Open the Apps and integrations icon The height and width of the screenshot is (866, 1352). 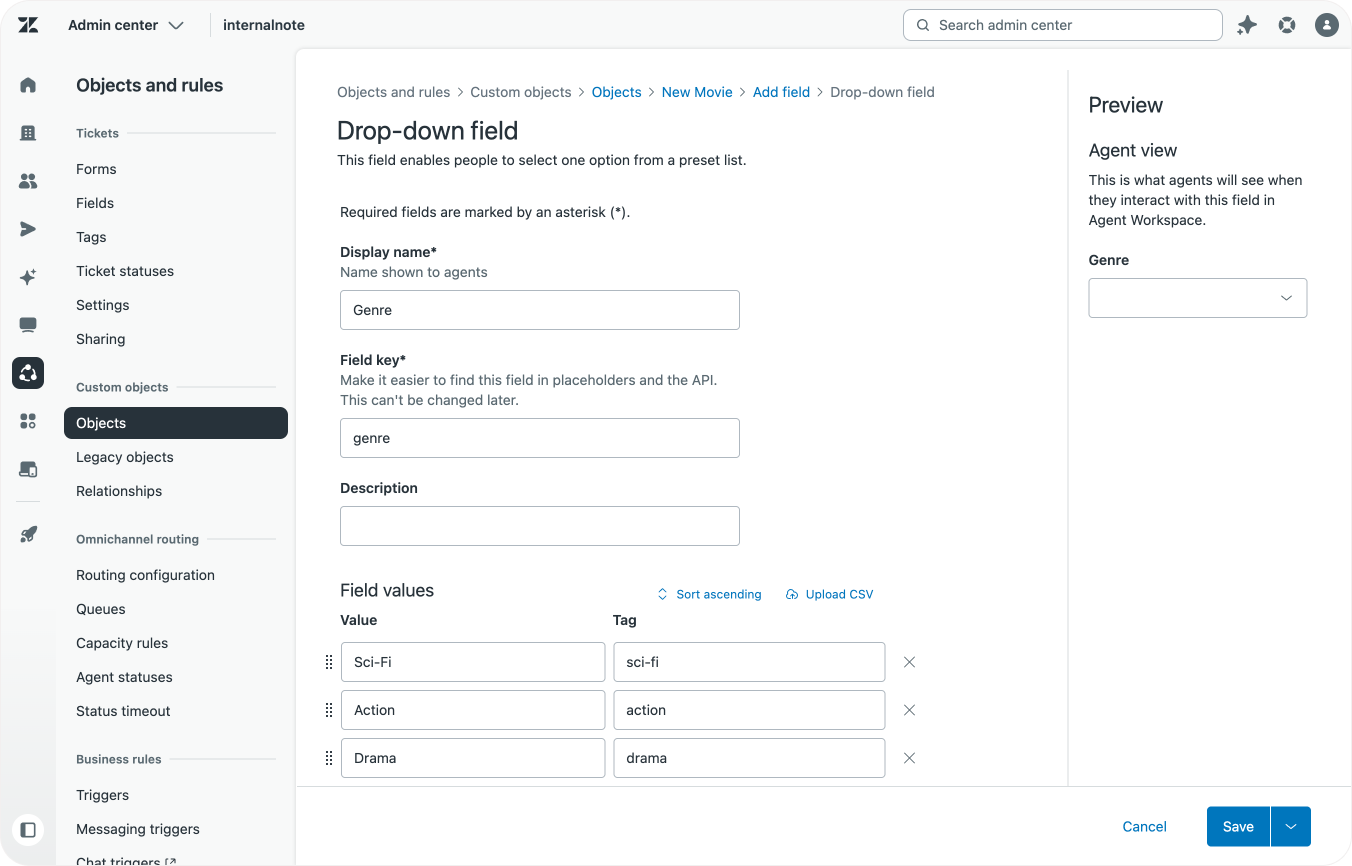point(28,421)
